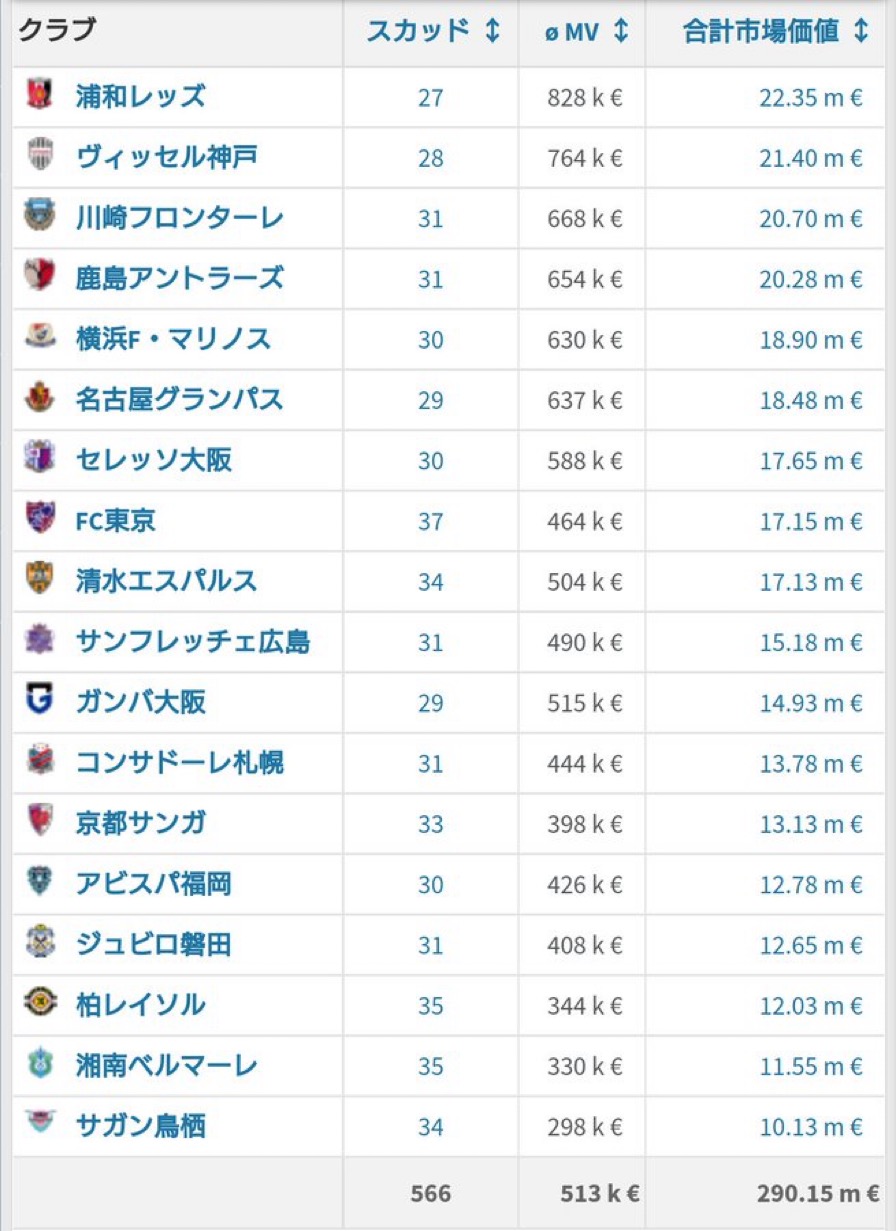Image resolution: width=896 pixels, height=1231 pixels.
Task: Open the セレッソ大阪 club page link
Action: coord(154,459)
